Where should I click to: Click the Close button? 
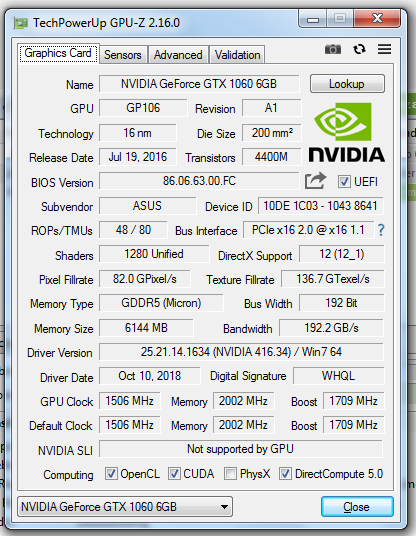coord(357,507)
